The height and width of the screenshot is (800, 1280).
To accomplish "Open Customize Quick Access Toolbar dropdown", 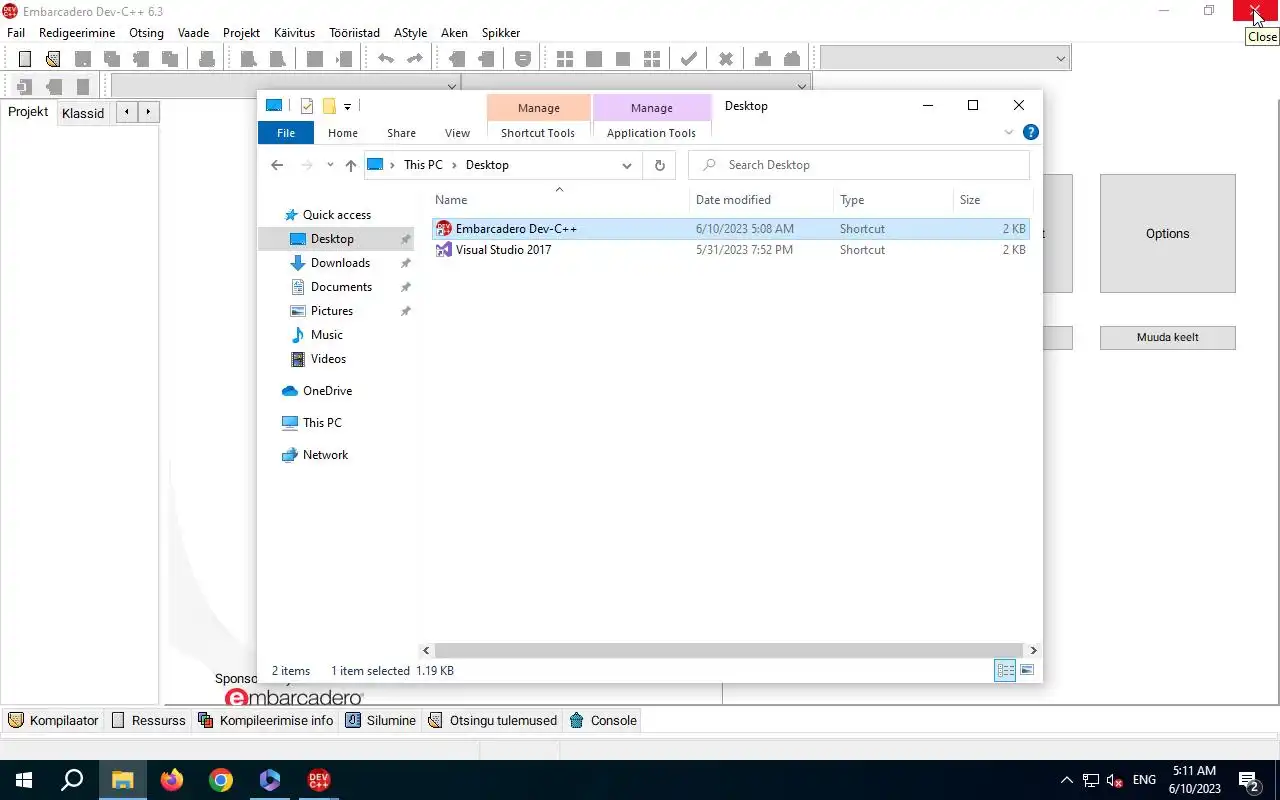I will click(x=347, y=106).
